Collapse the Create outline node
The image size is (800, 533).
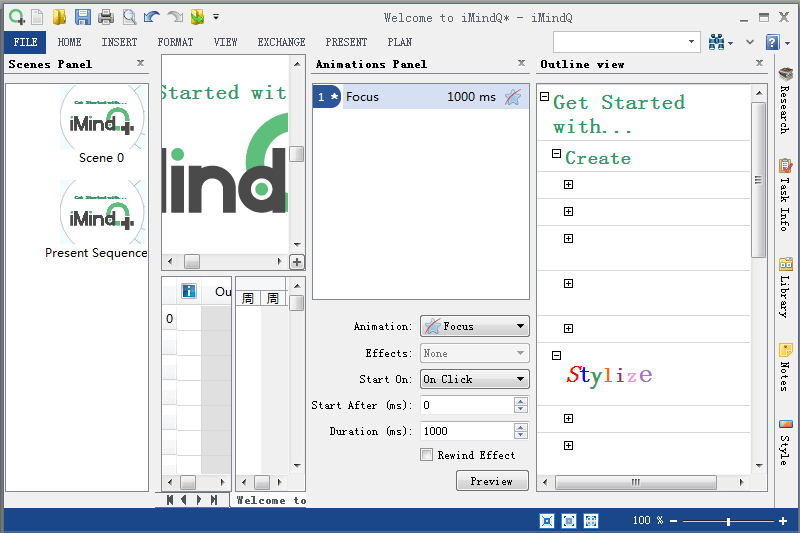point(557,154)
